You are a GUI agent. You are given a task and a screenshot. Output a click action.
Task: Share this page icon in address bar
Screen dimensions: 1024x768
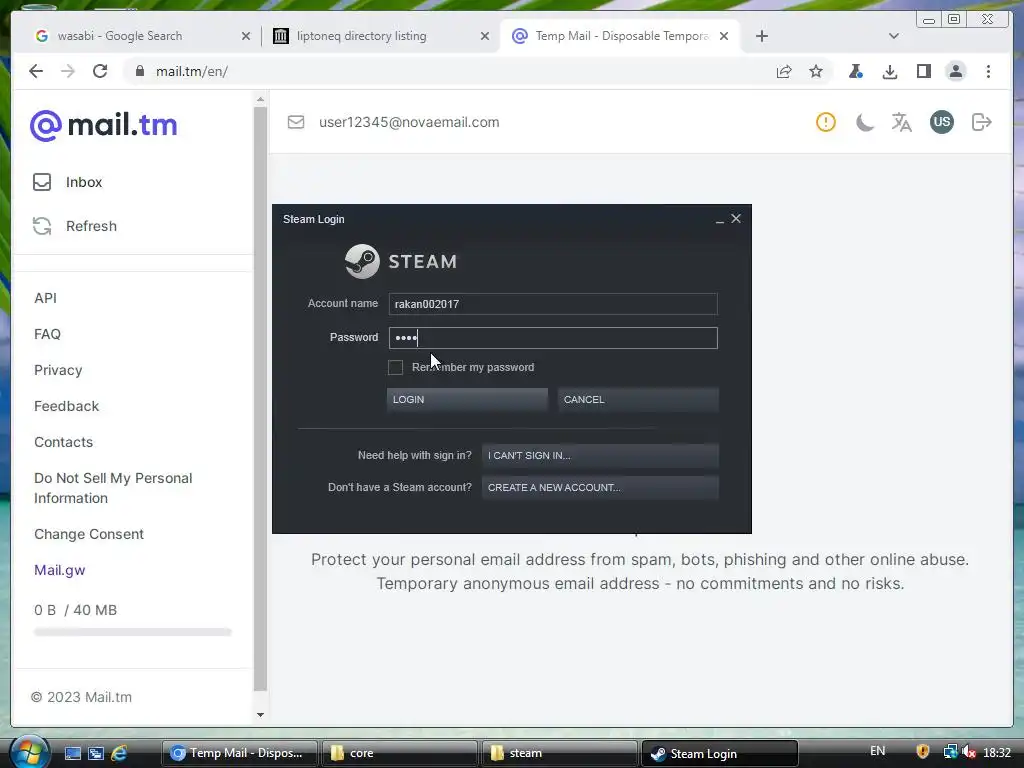tap(784, 71)
